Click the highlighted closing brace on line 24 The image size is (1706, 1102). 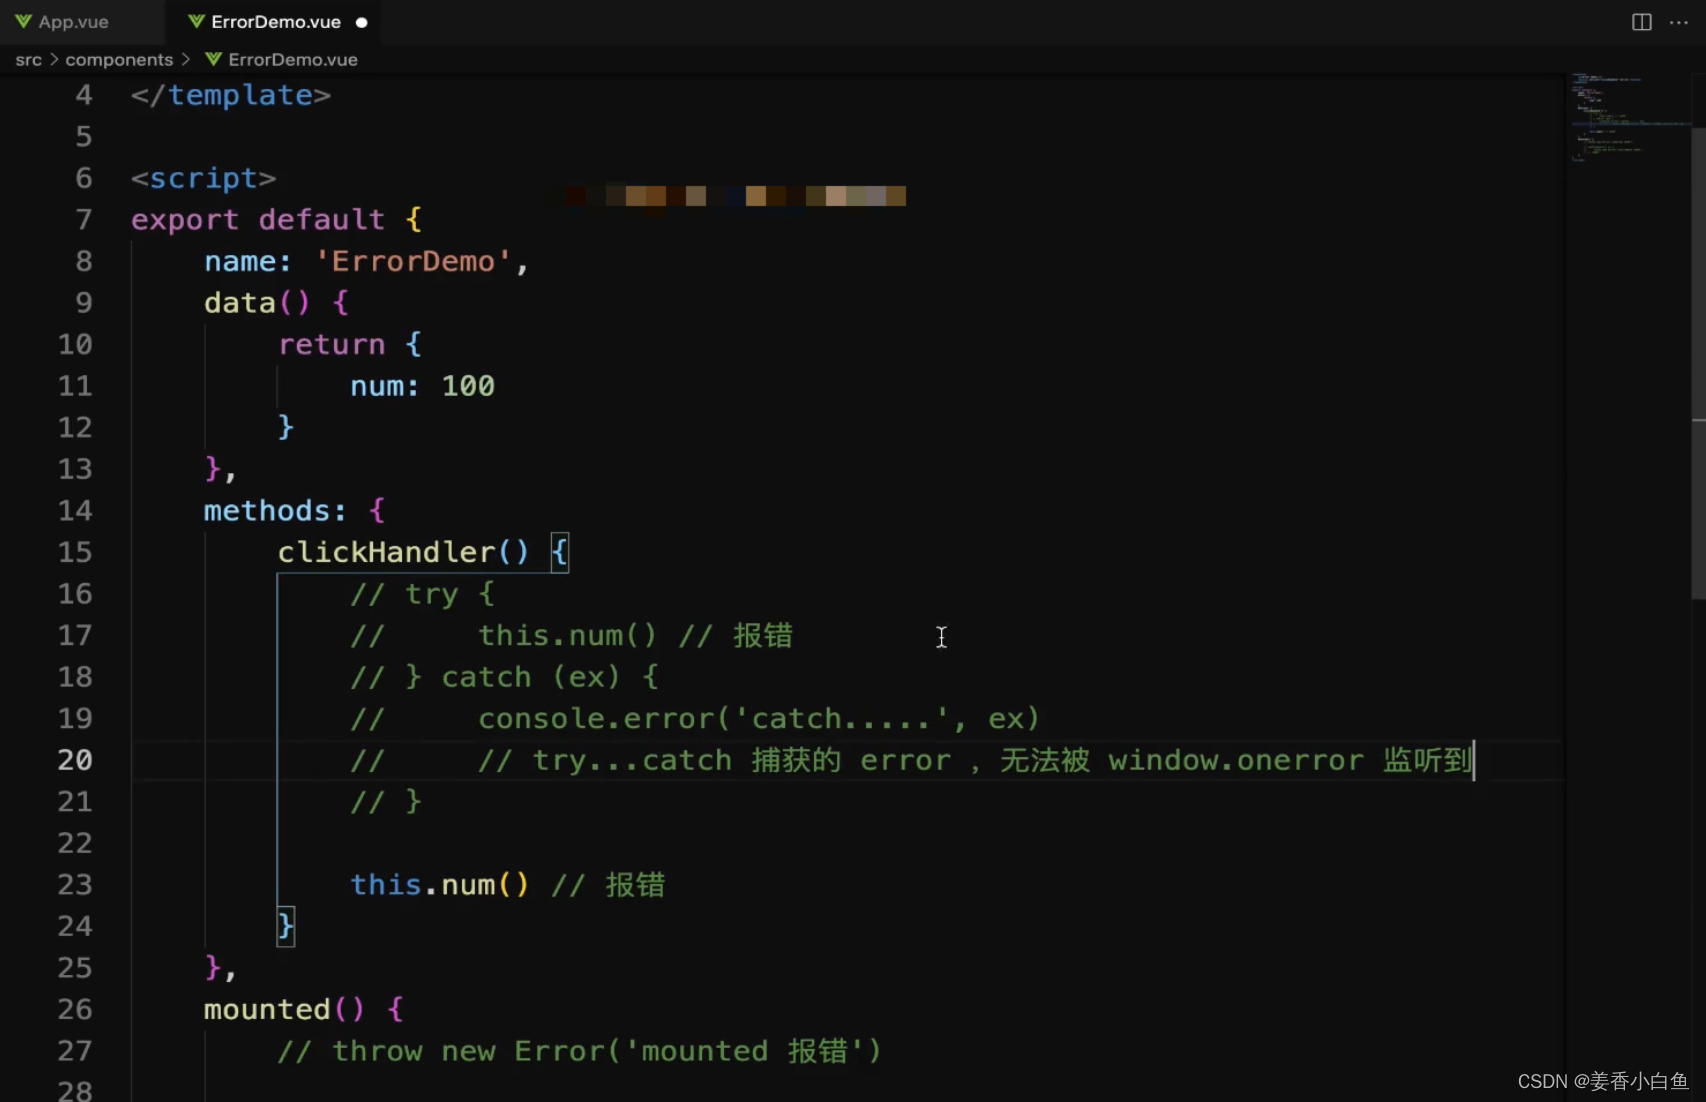(286, 926)
